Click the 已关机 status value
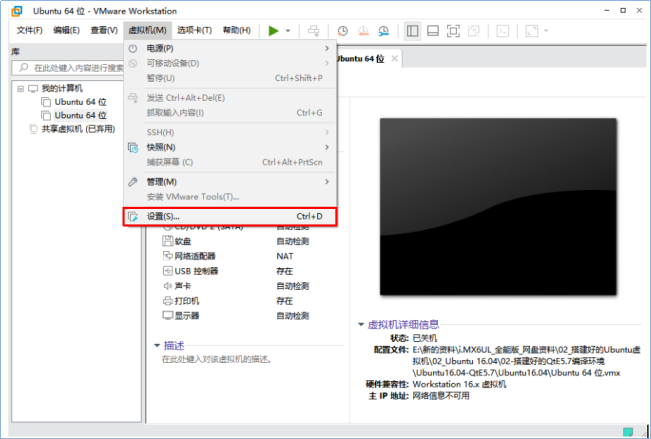 424,338
